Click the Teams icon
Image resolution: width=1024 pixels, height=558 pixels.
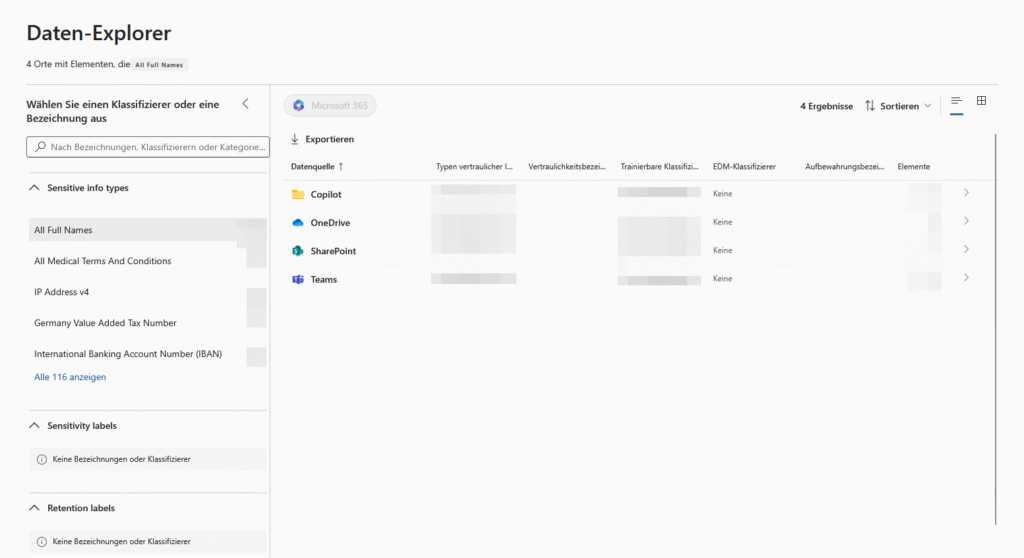298,280
